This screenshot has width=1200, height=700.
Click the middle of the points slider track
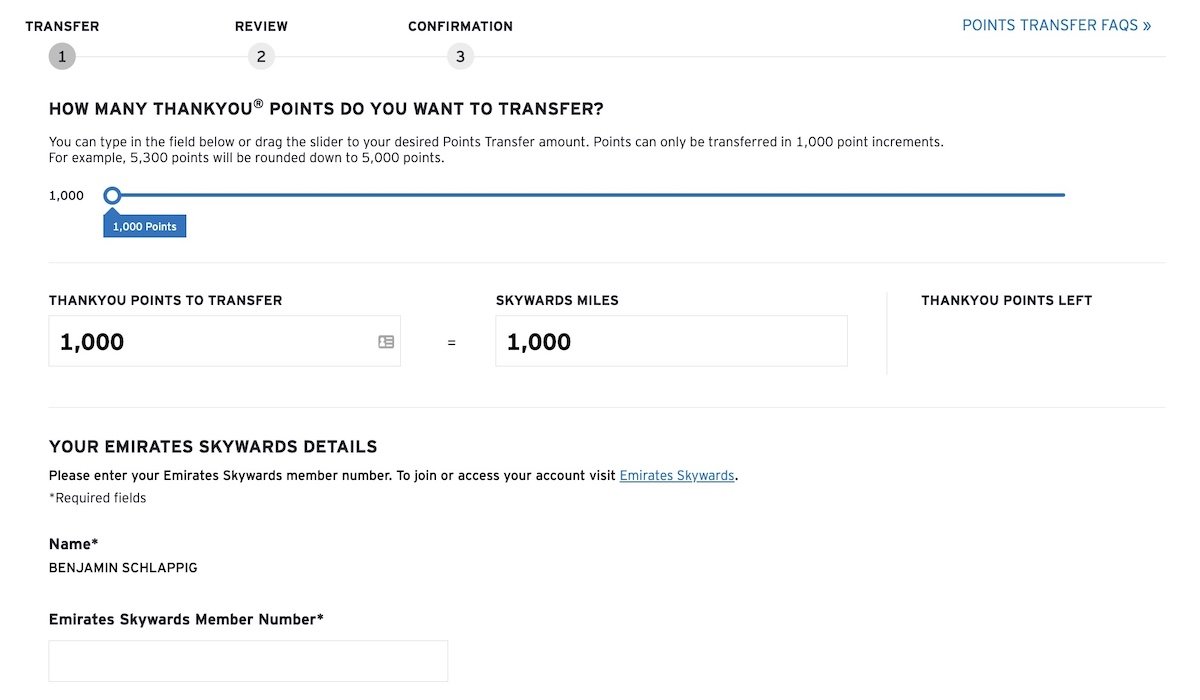(588, 195)
